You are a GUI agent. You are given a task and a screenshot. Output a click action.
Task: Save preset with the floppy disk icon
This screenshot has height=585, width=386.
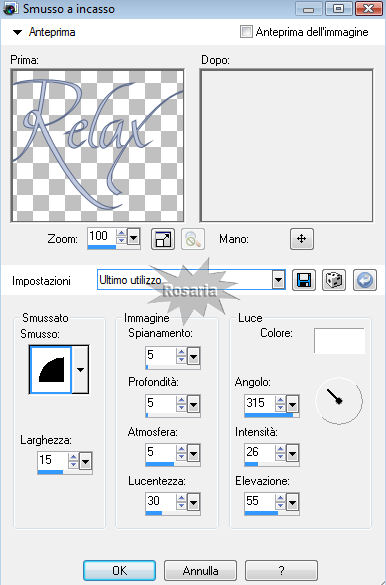click(304, 280)
